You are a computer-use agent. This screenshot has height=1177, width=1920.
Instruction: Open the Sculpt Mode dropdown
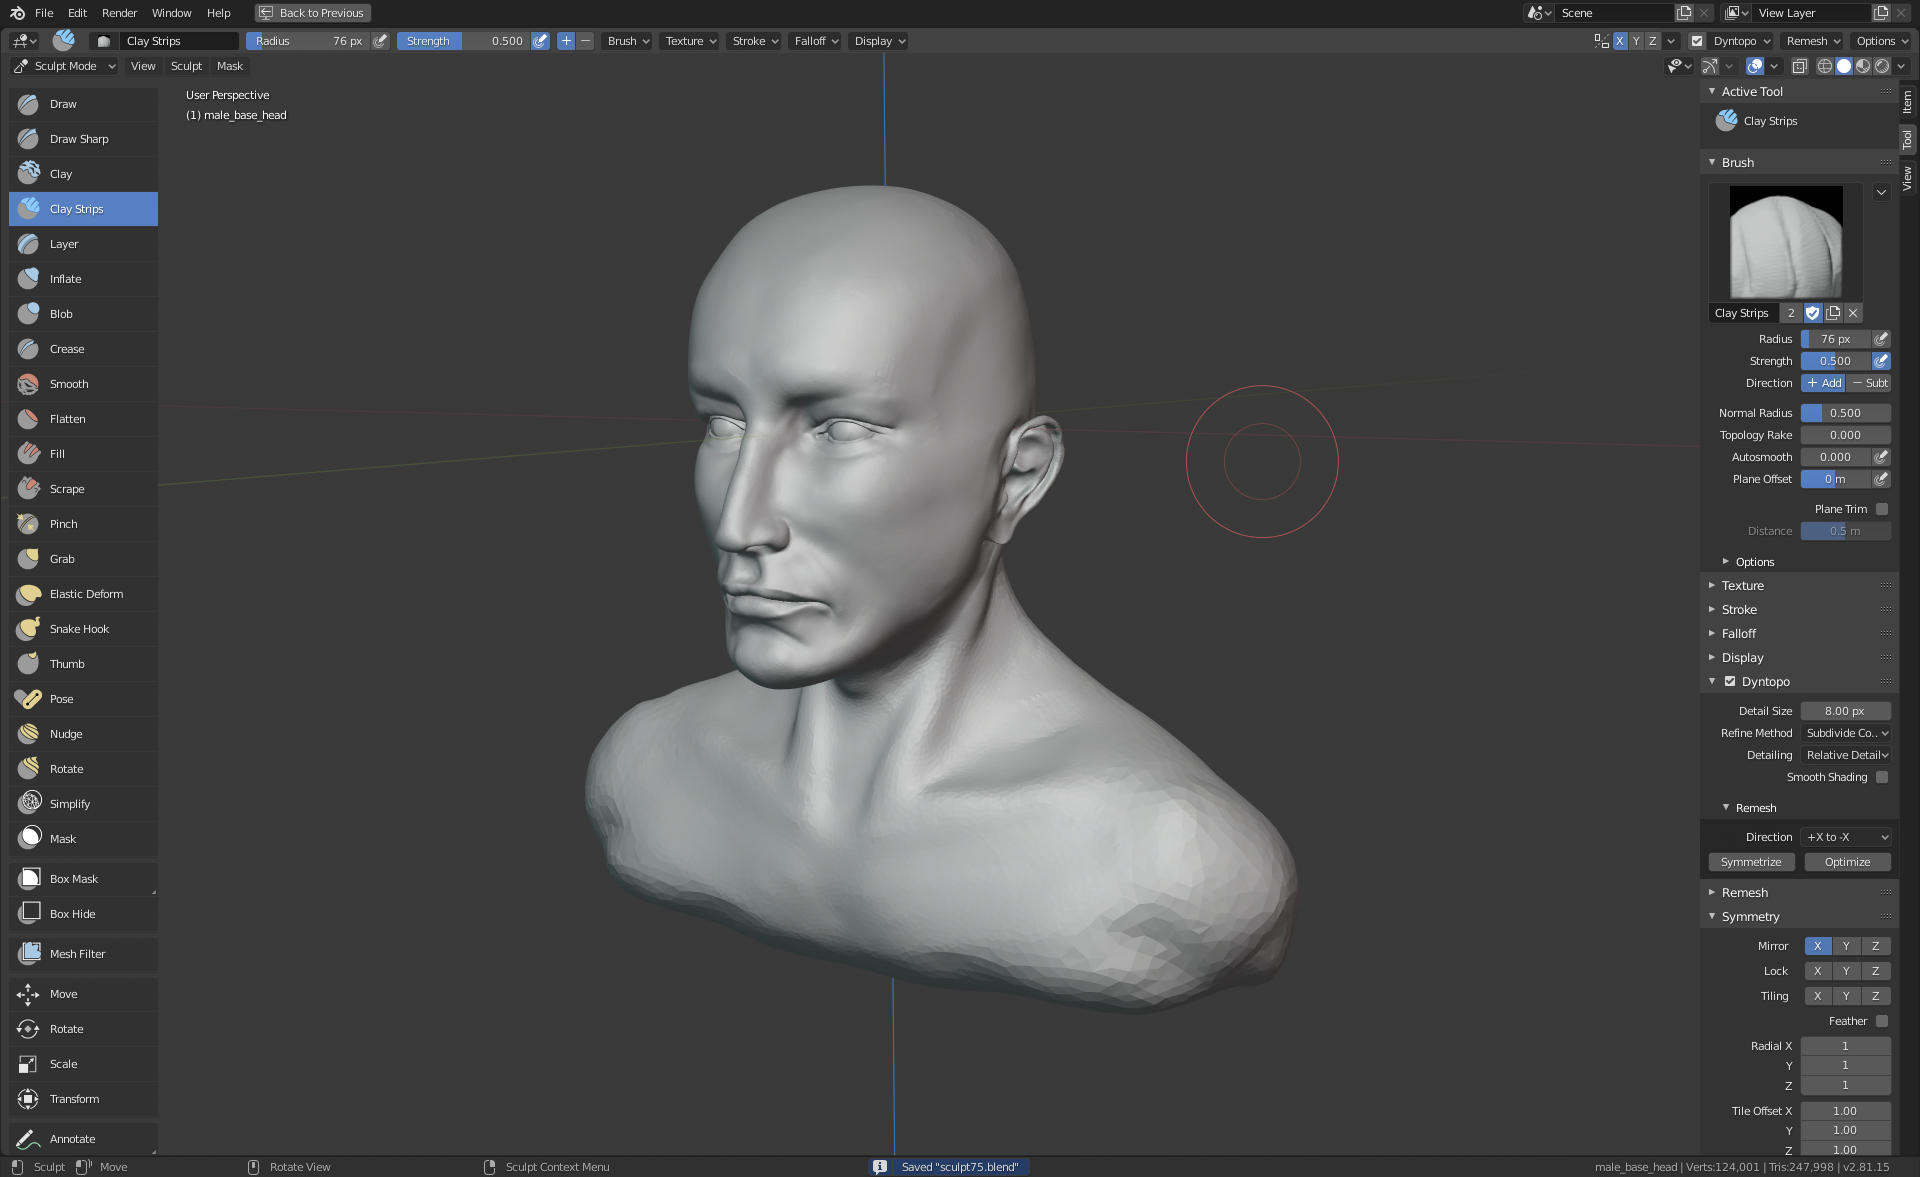tap(65, 66)
